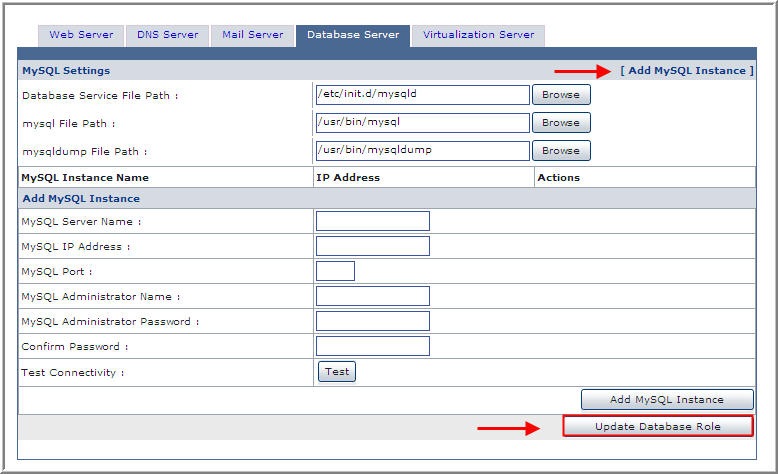Select the MySQL Administrator Name field
The image size is (778, 474).
tap(372, 296)
